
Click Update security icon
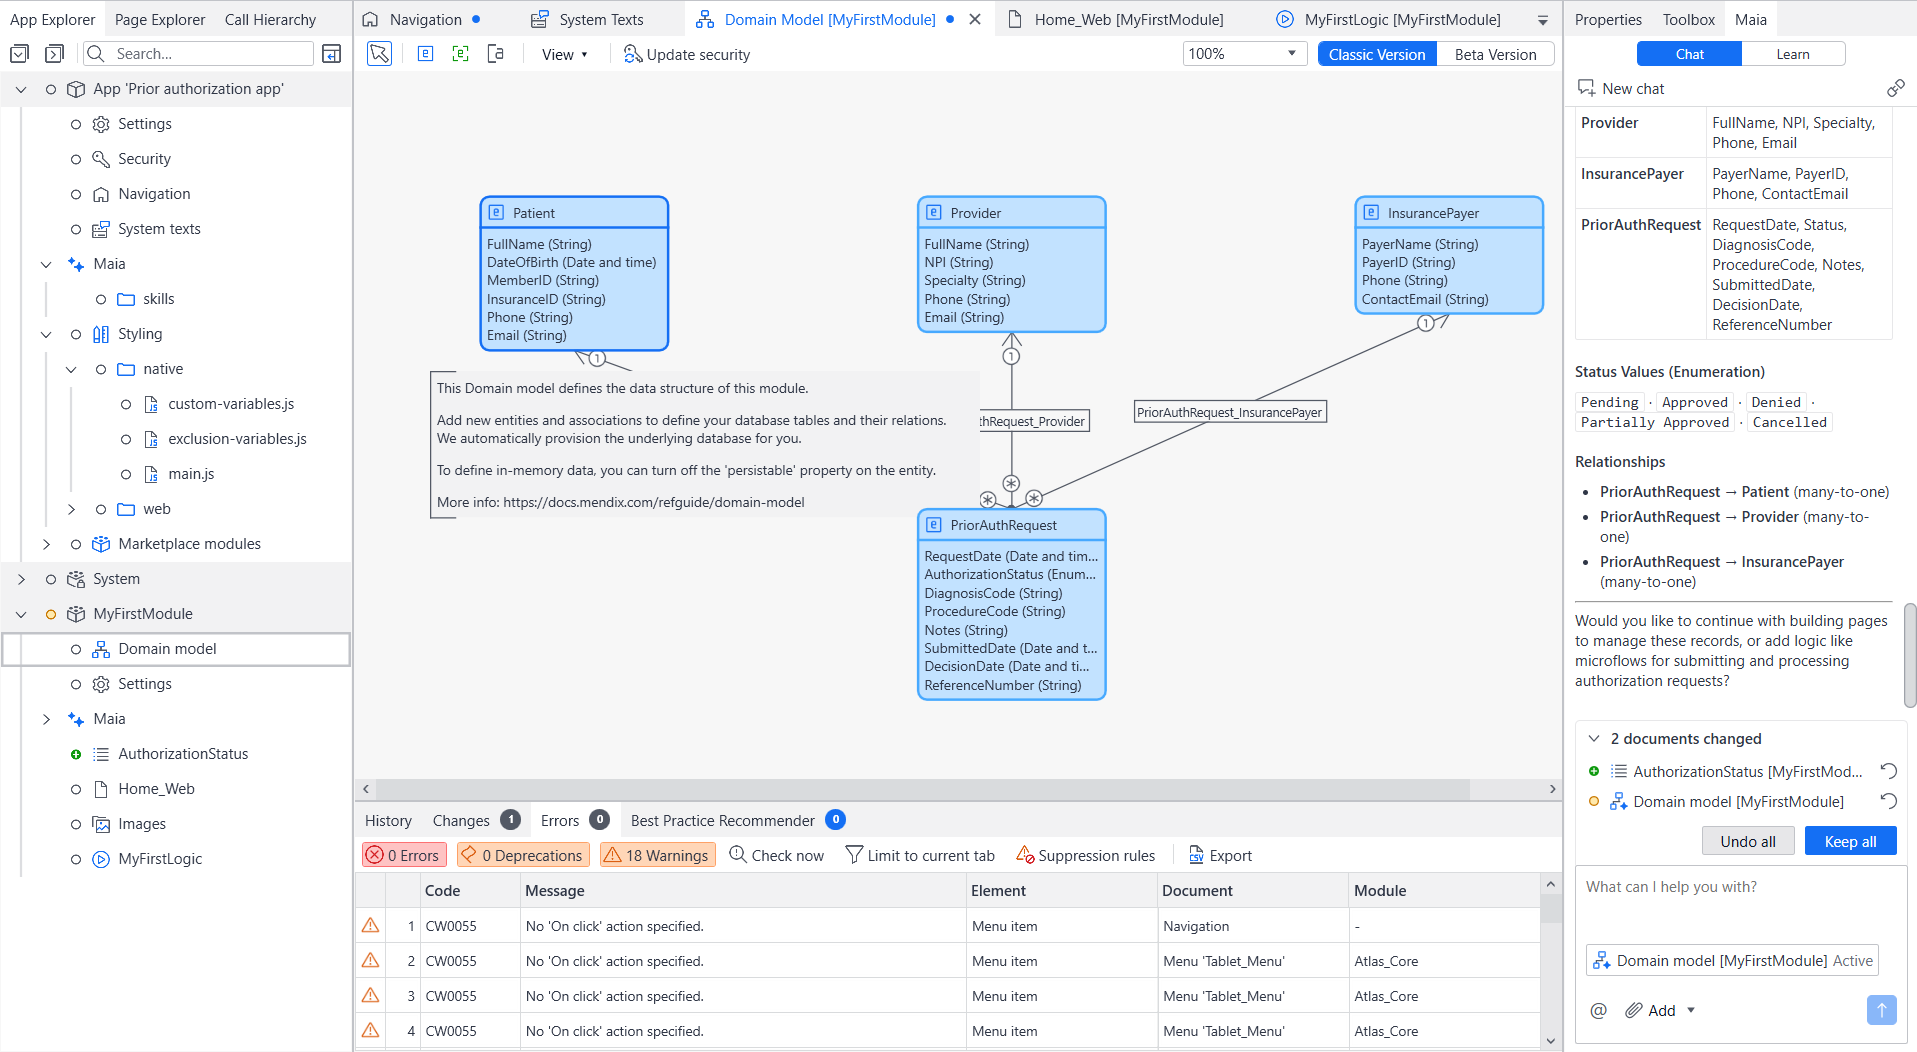click(632, 54)
